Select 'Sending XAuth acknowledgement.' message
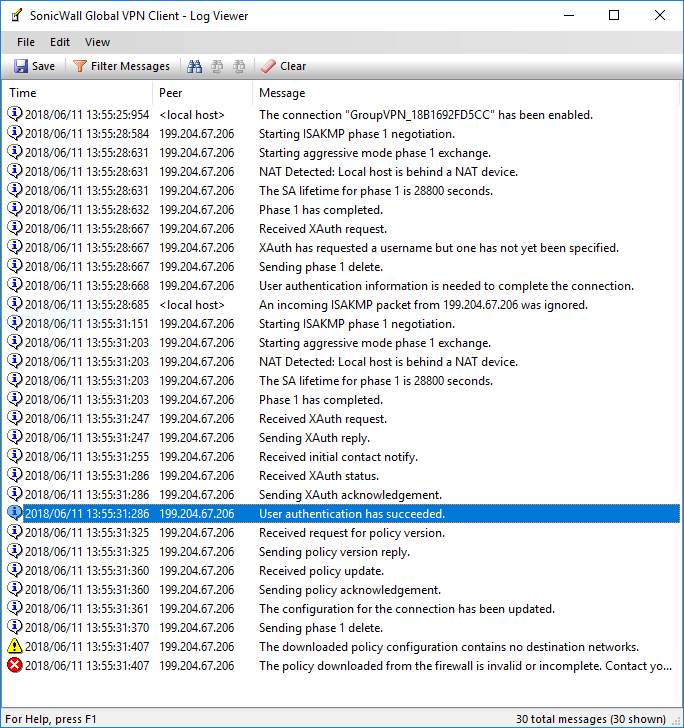The height and width of the screenshot is (728, 684). pos(350,495)
